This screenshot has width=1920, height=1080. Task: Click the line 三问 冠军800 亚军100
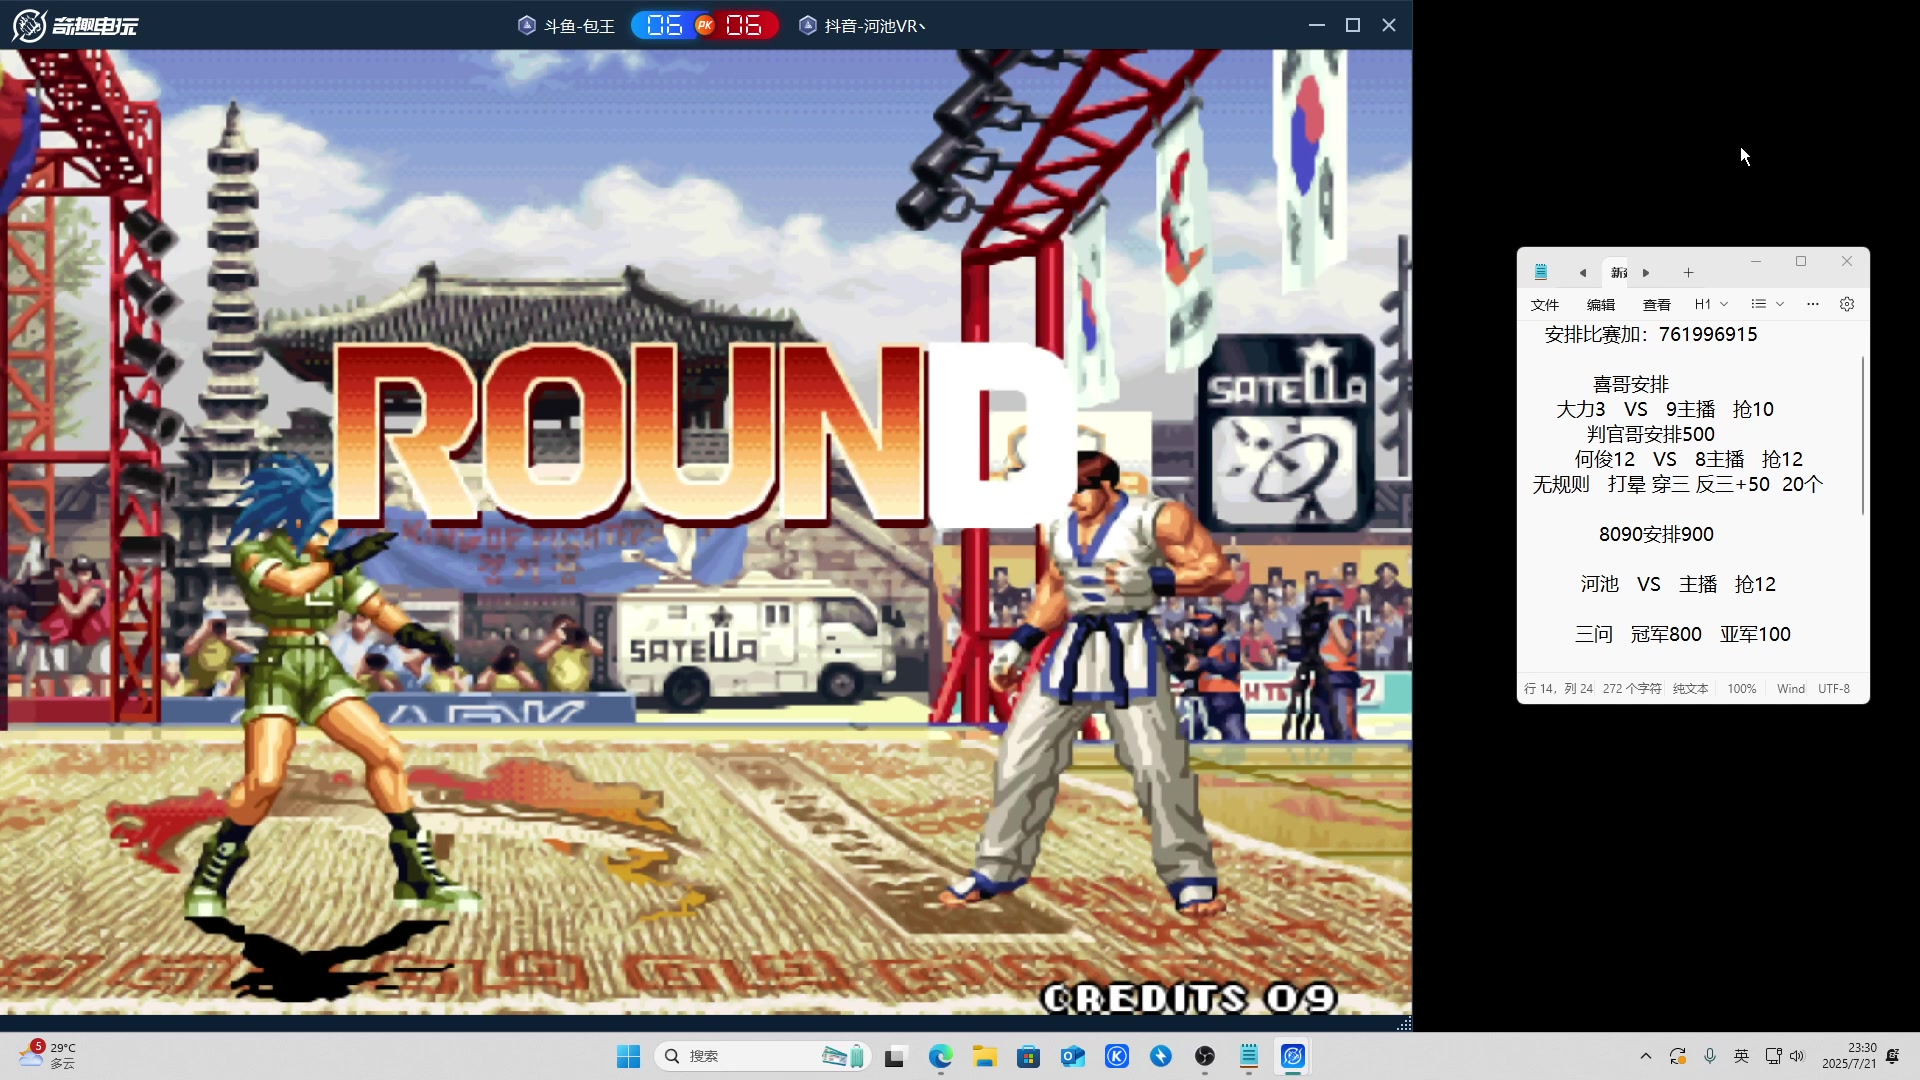point(1682,634)
